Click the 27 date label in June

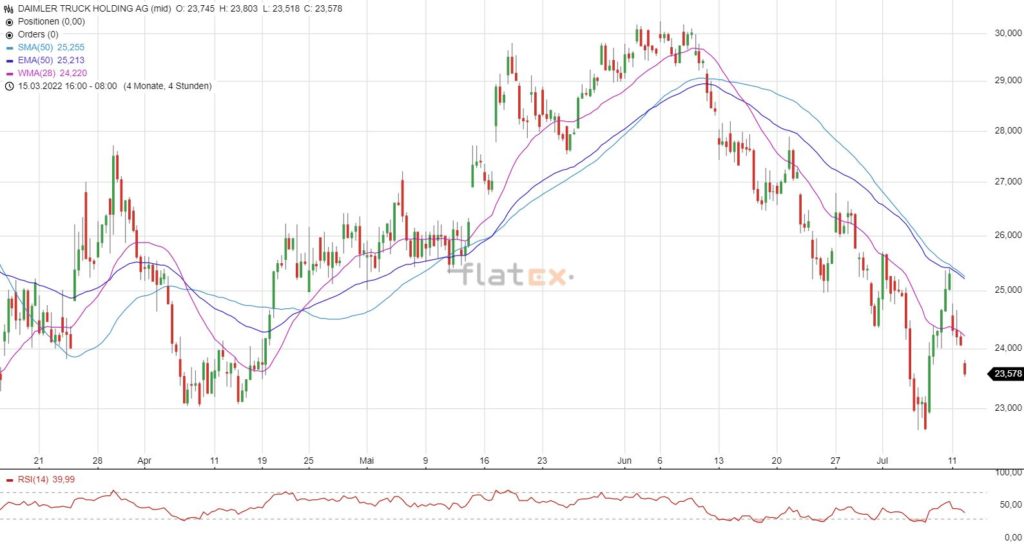836,460
